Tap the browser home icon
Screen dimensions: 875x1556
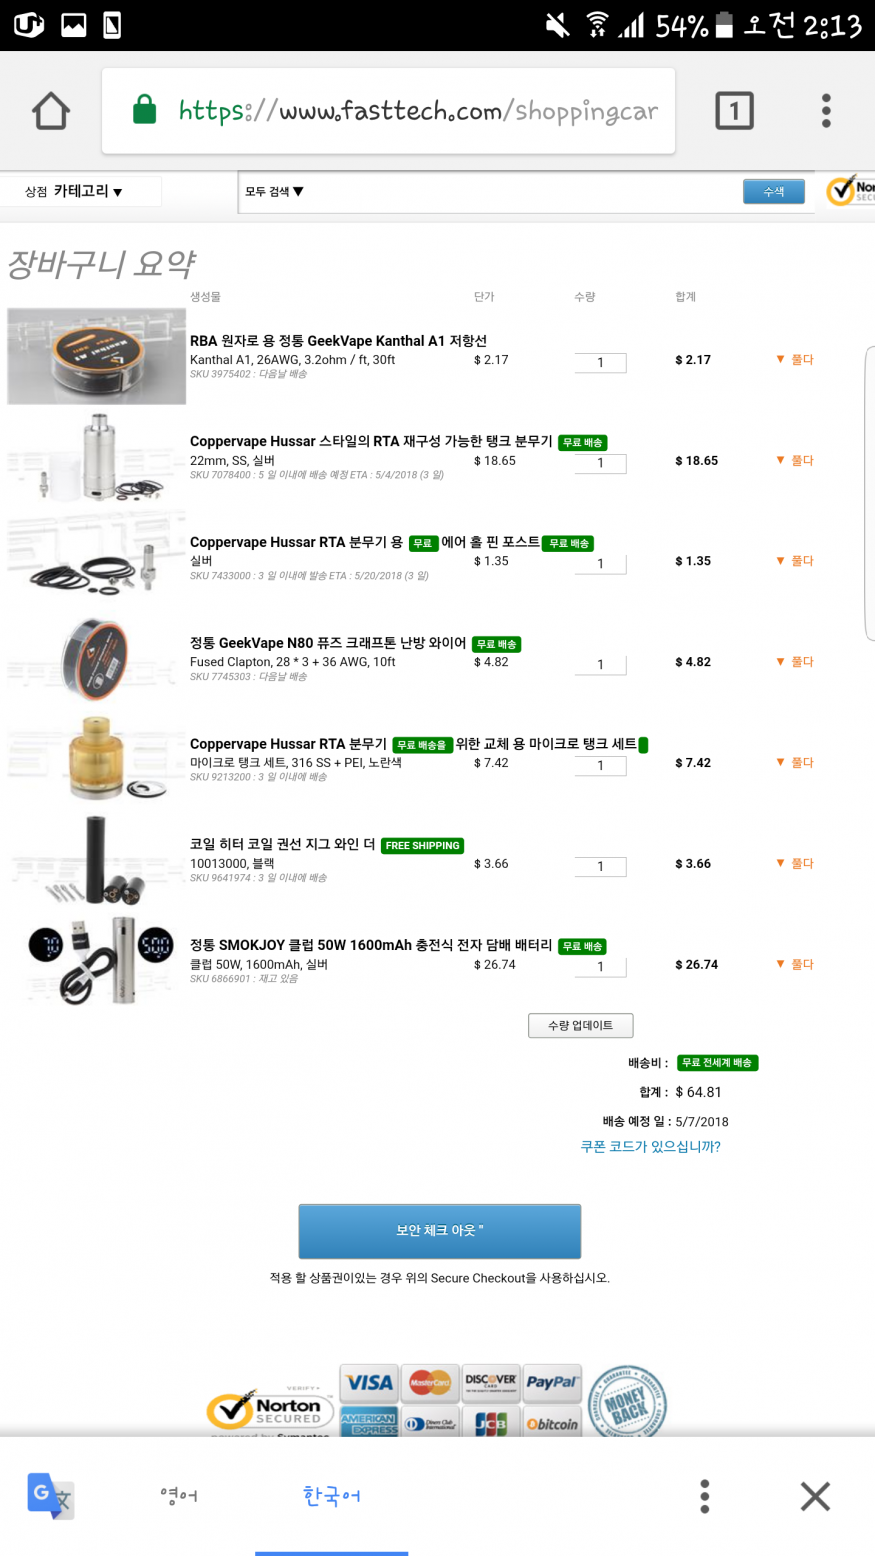coord(51,111)
